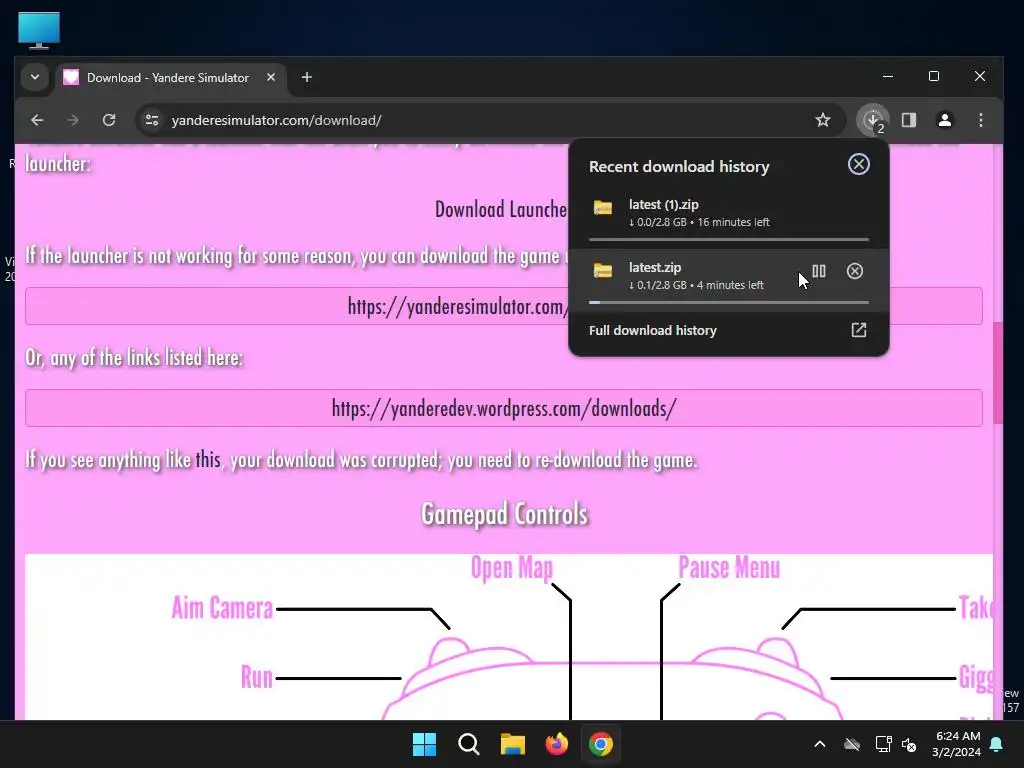
Task: Toggle the Chrome side panel
Action: coord(909,120)
